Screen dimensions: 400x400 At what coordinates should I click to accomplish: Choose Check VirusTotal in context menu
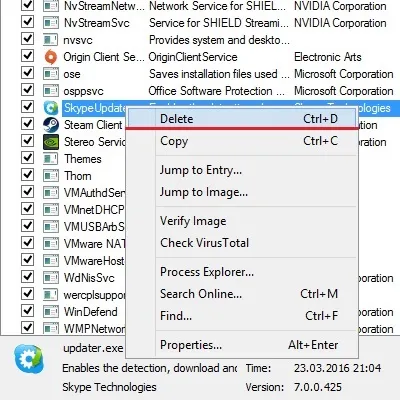pos(242,243)
